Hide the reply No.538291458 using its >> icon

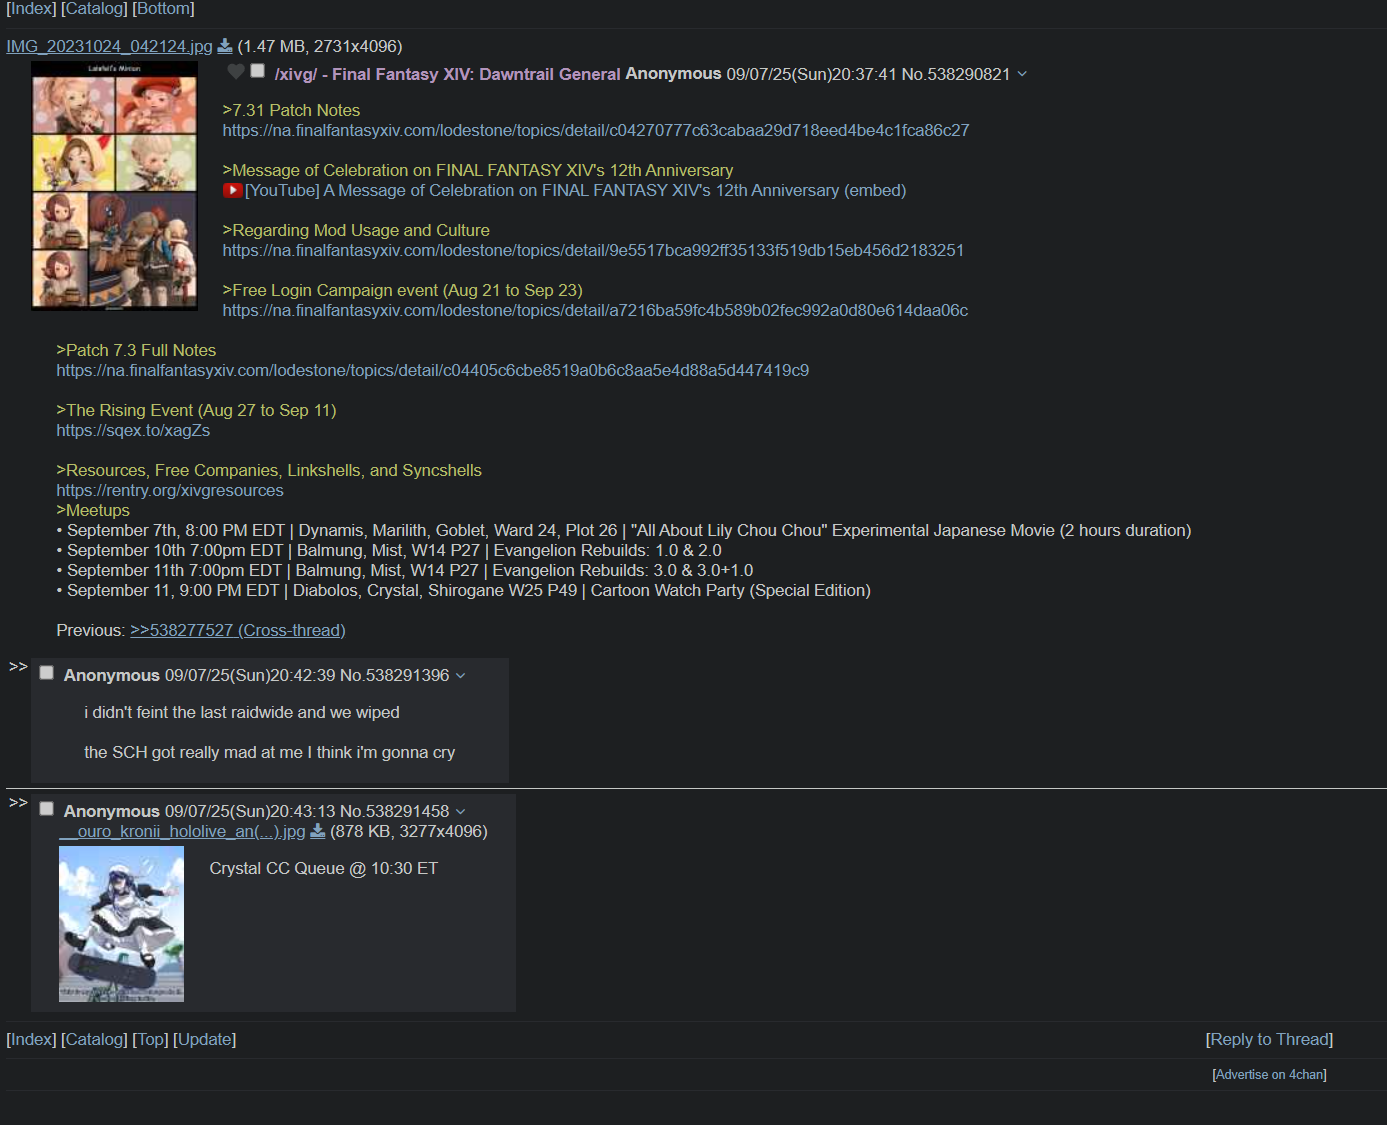(x=18, y=802)
